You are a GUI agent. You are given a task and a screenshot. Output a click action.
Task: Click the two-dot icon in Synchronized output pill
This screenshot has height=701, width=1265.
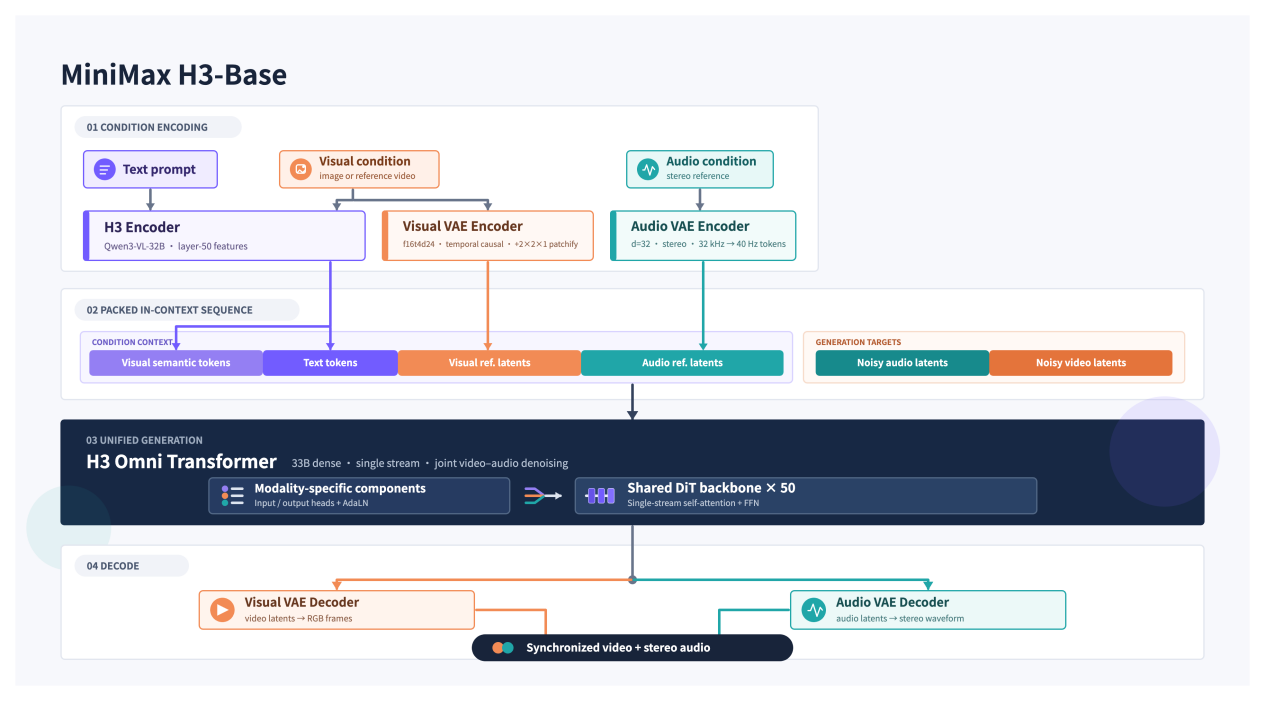pyautogui.click(x=502, y=648)
